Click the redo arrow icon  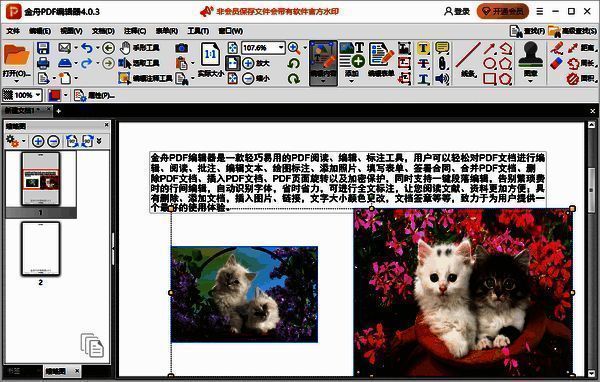click(87, 63)
